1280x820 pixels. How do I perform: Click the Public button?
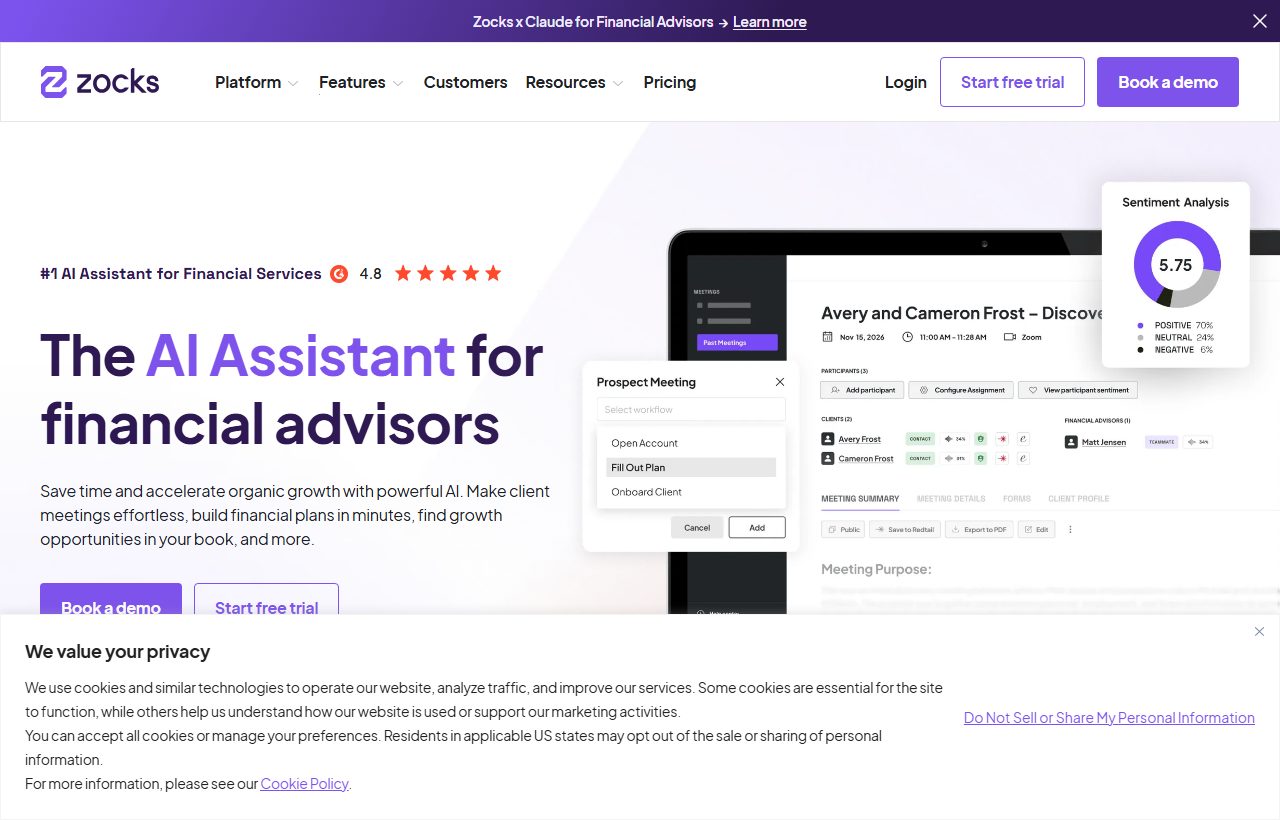tap(844, 529)
